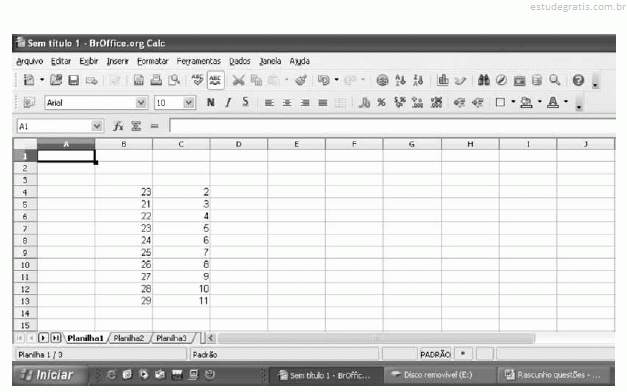Click the Cut scissors icon

(239, 80)
